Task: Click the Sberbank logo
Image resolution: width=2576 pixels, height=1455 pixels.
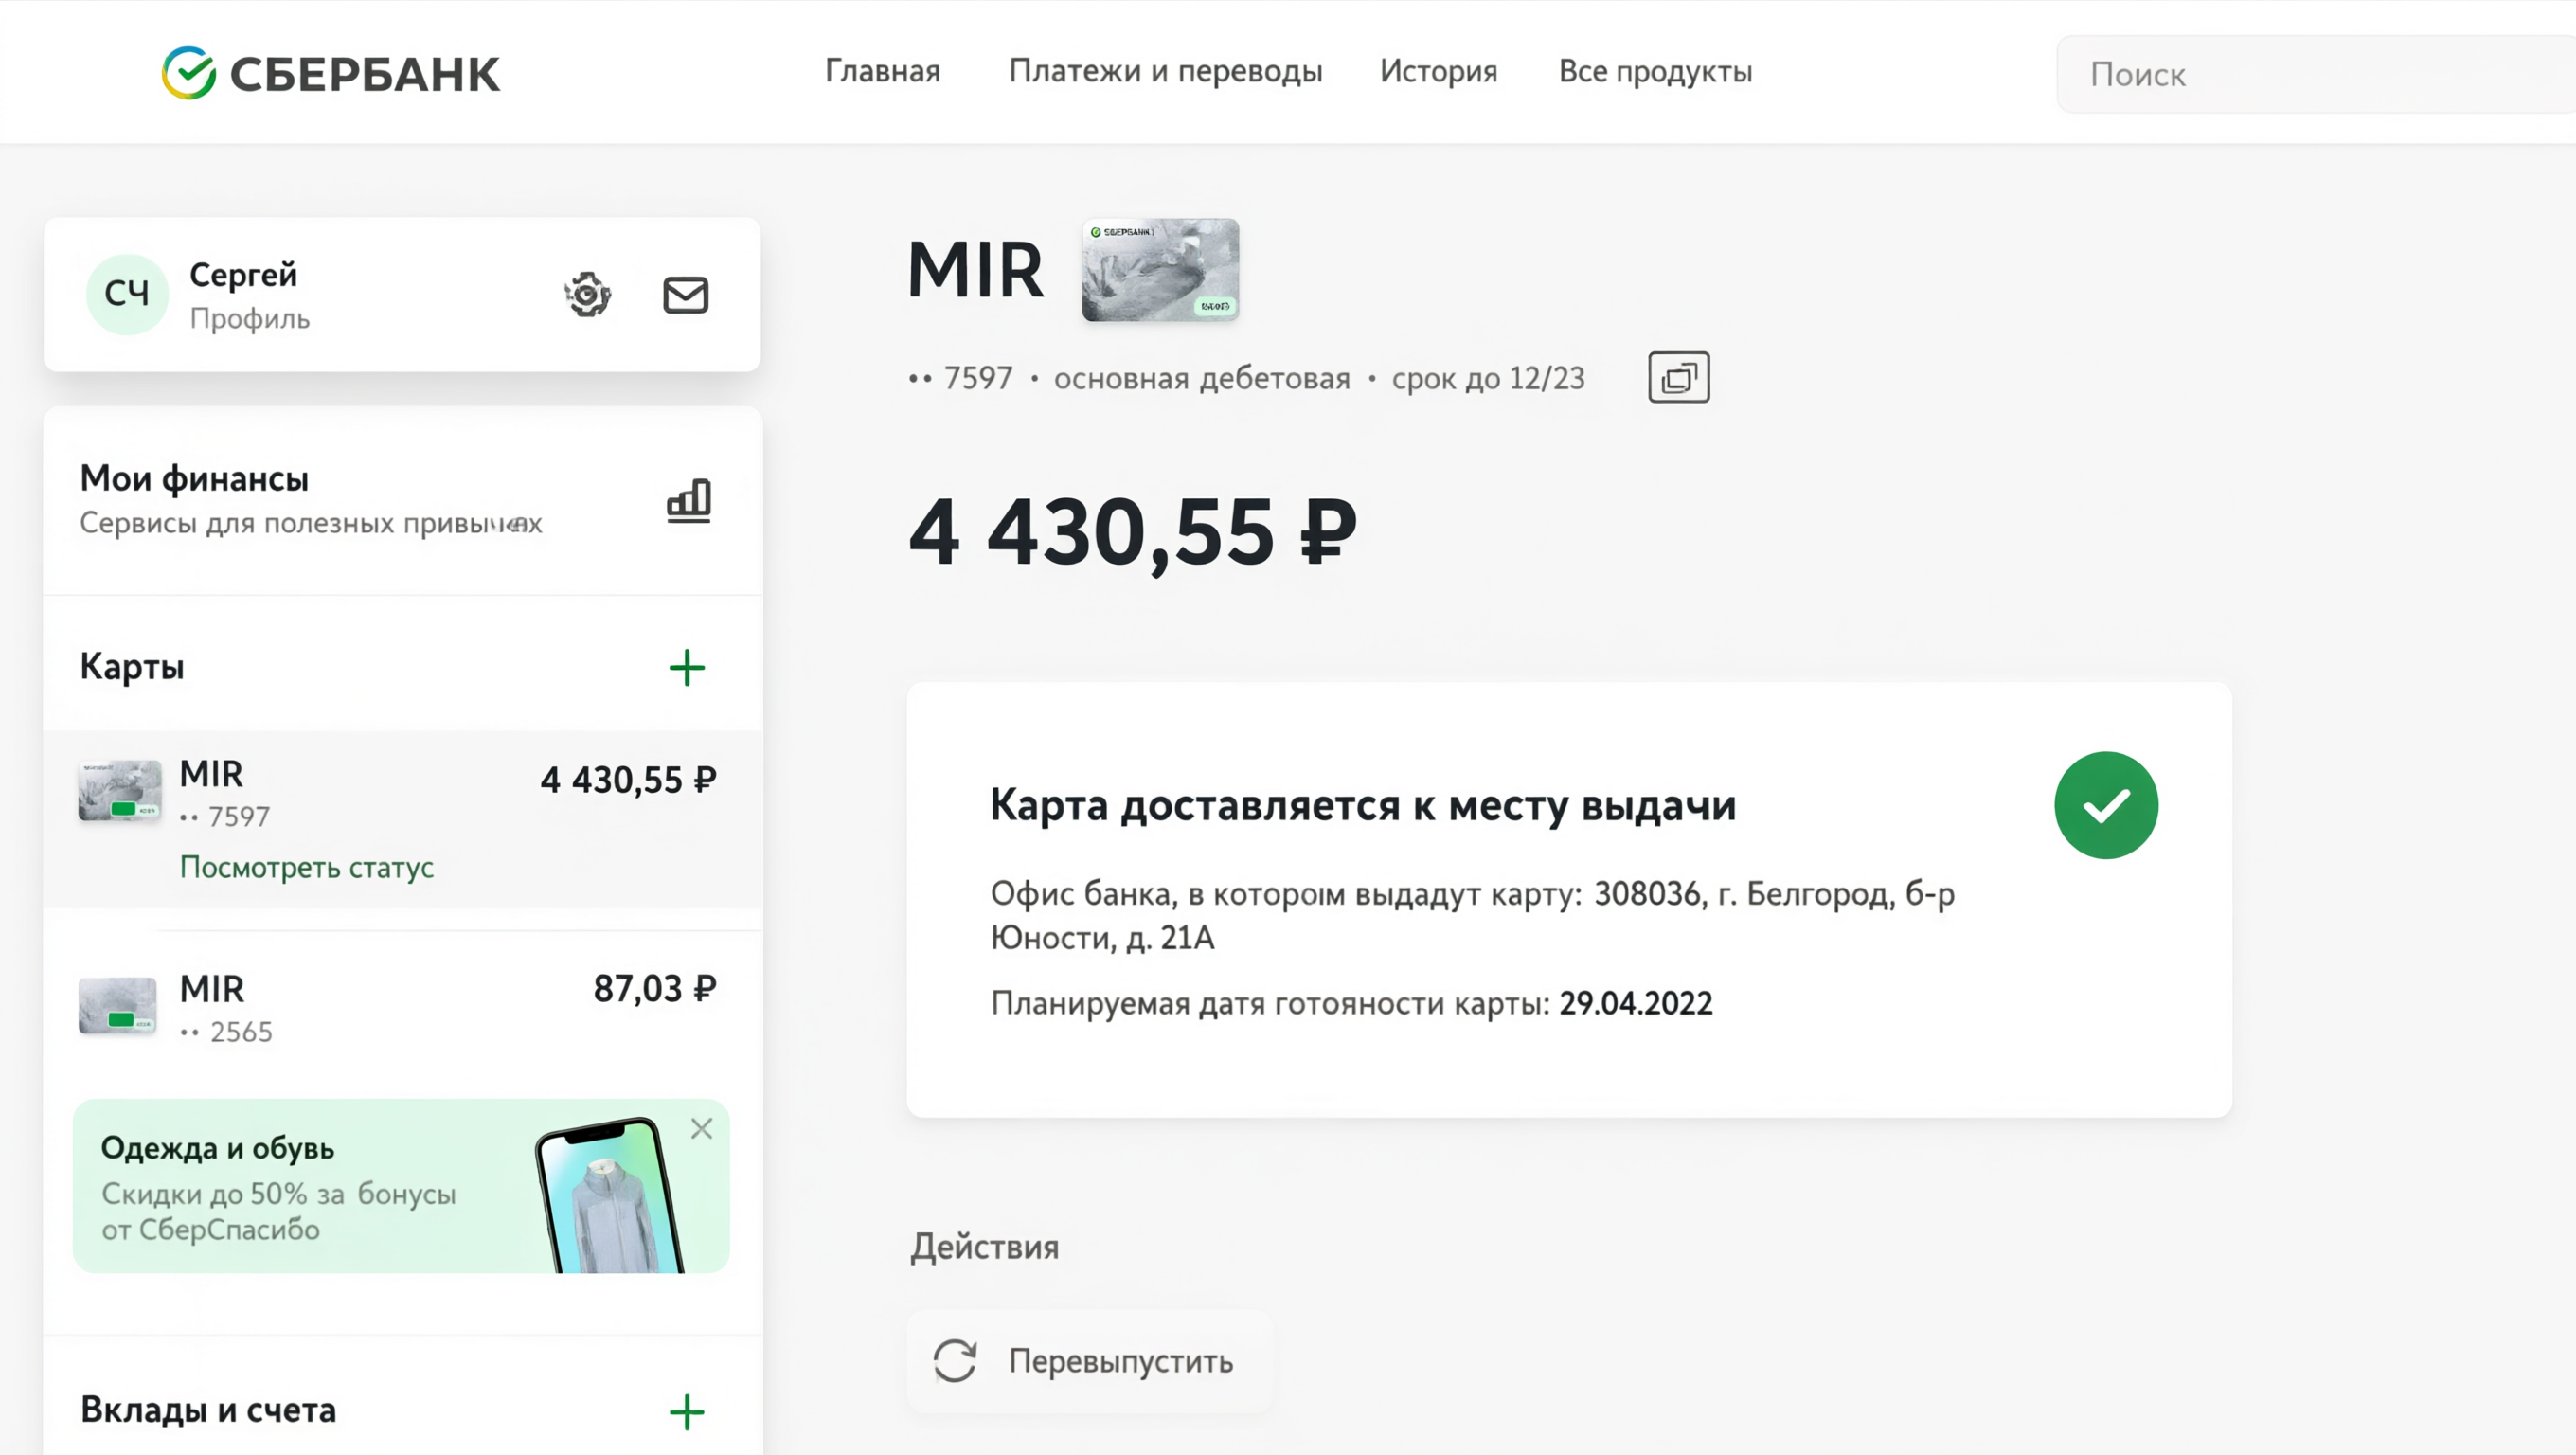Action: pos(331,73)
